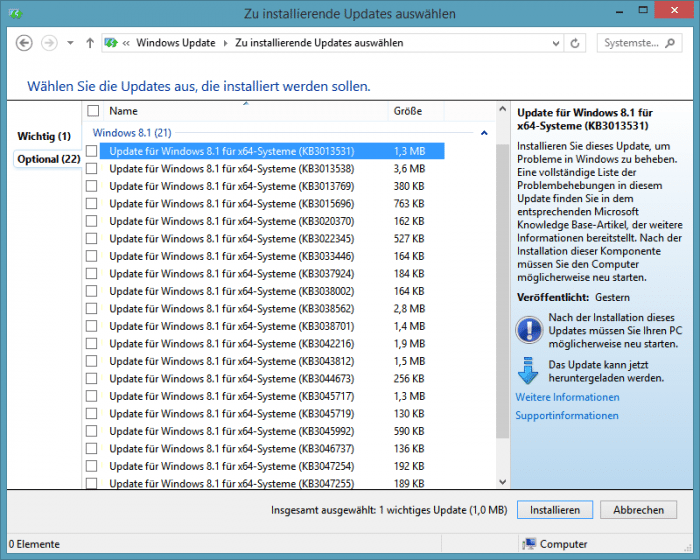Go up one level with Up arrow
This screenshot has width=700, height=560.
click(90, 43)
